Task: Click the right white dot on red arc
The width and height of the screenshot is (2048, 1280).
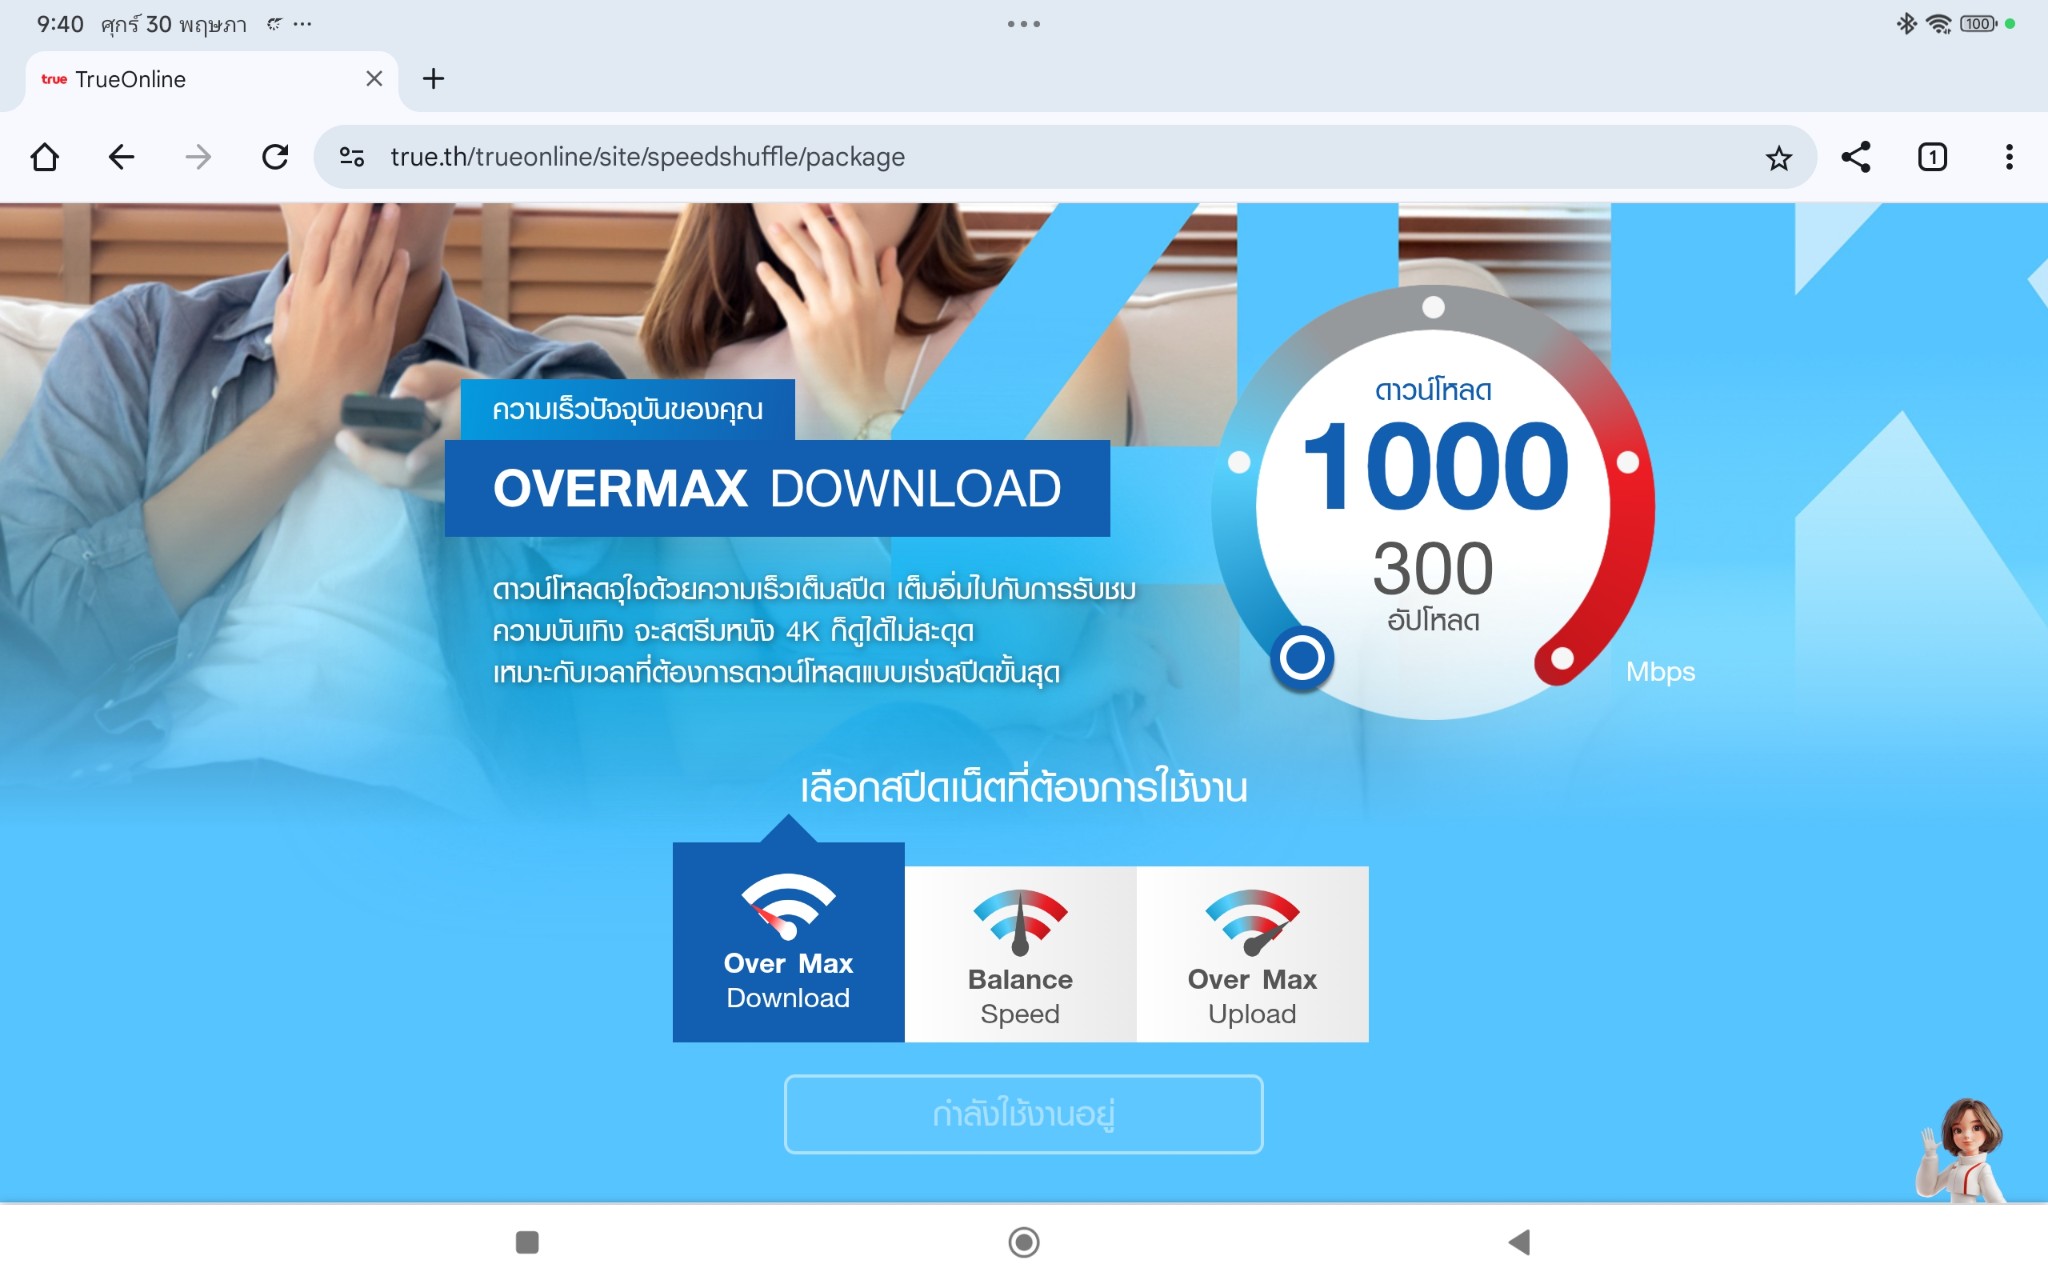Action: [1627, 462]
